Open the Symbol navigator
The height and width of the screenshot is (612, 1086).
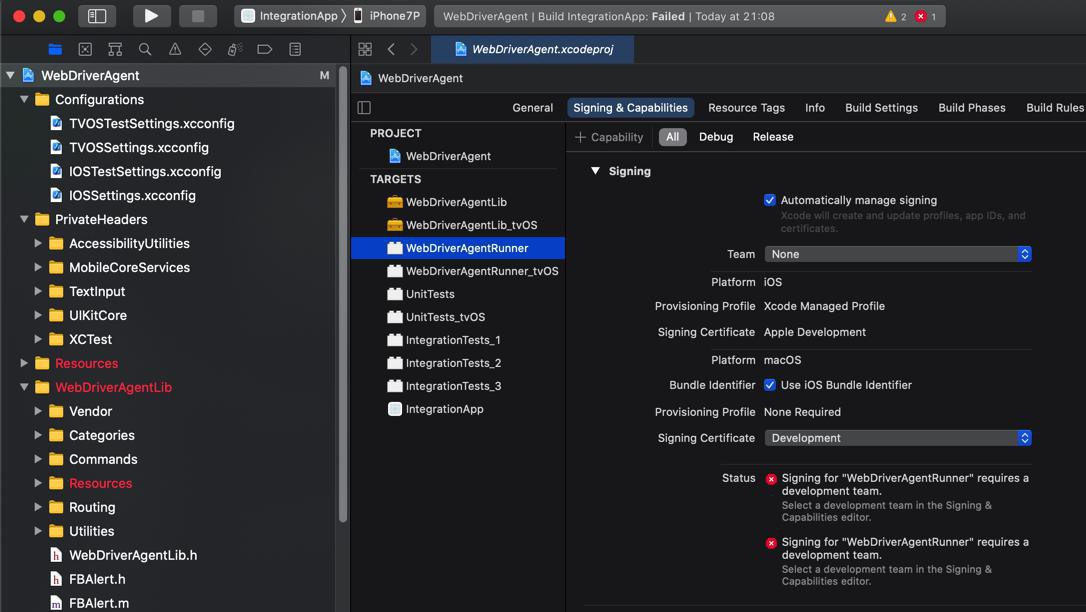(x=115, y=49)
